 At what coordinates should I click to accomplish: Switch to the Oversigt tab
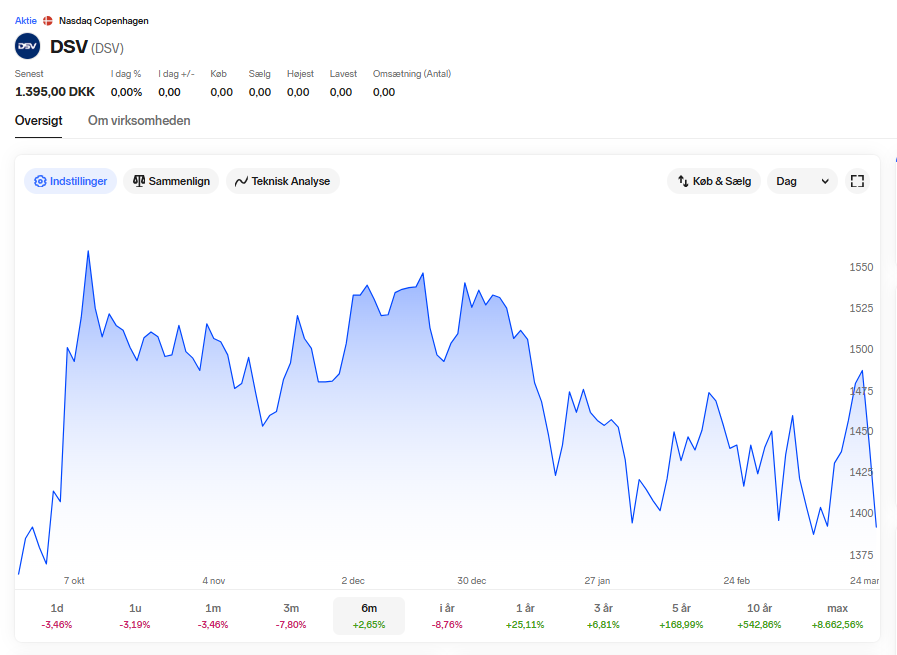pos(38,121)
